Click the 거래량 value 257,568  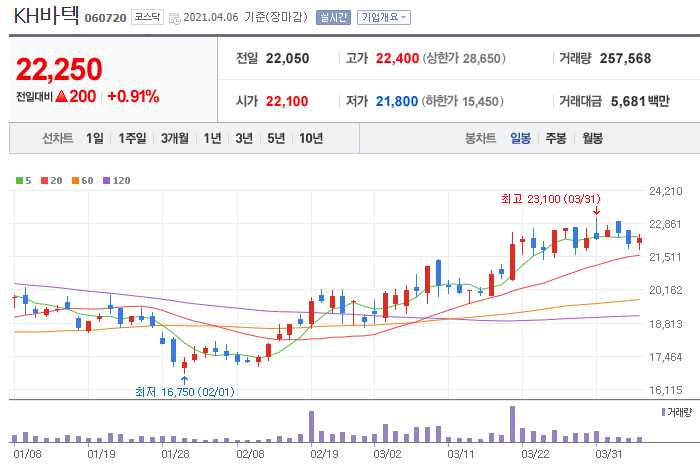coord(625,58)
